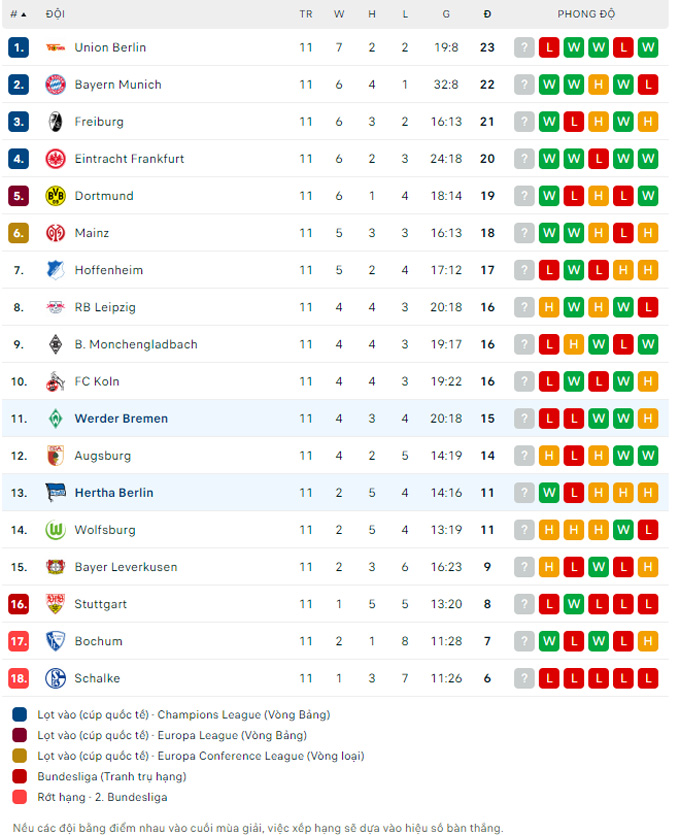Click the Werder Bremen diamond logo
This screenshot has width=680, height=835.
pyautogui.click(x=55, y=419)
